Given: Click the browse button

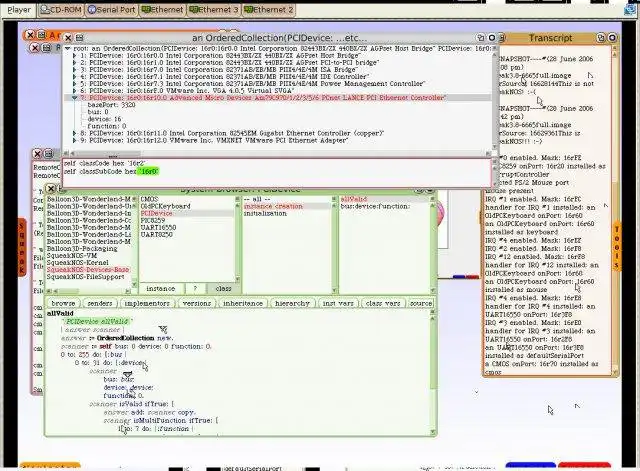Looking at the screenshot, I should pos(63,303).
